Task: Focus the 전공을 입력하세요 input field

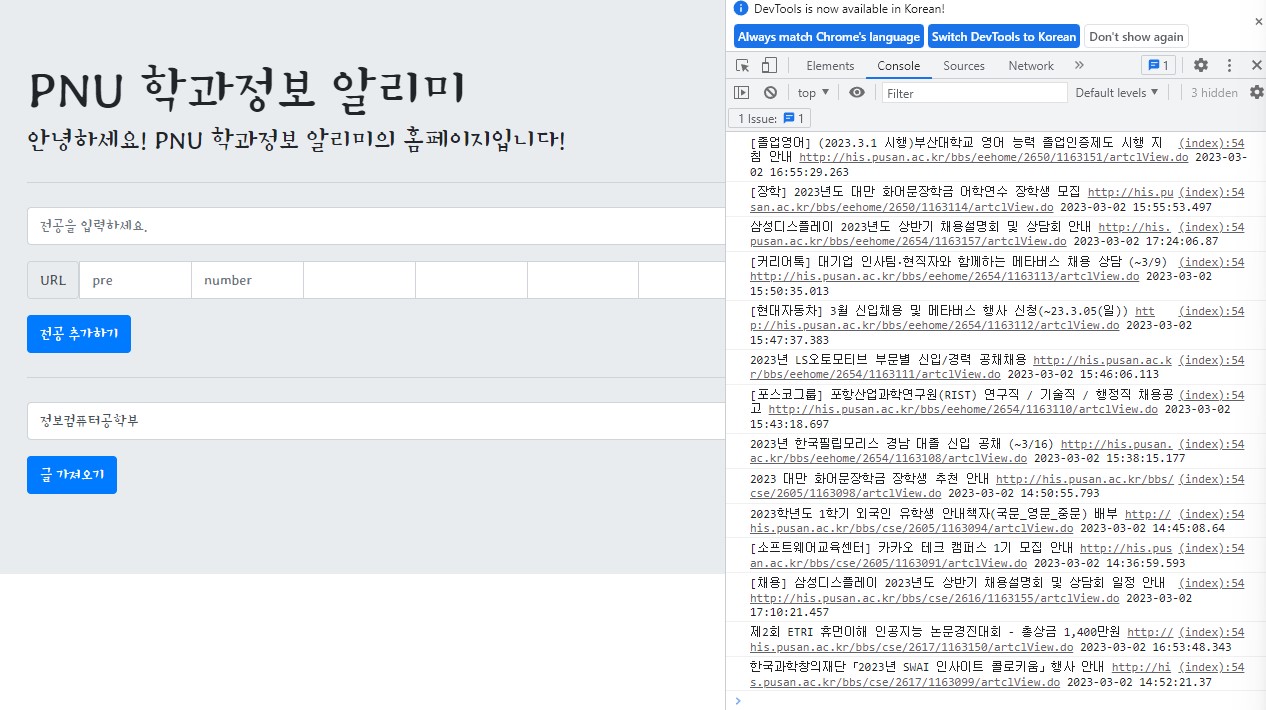Action: (376, 226)
